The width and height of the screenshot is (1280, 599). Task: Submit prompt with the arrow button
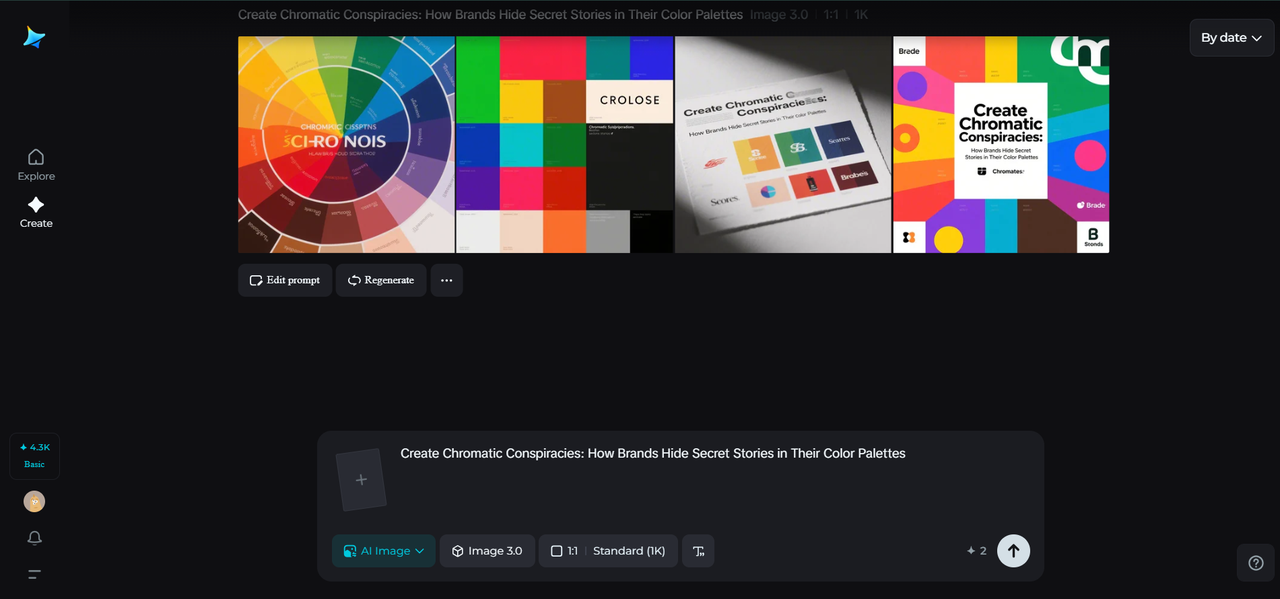1013,550
